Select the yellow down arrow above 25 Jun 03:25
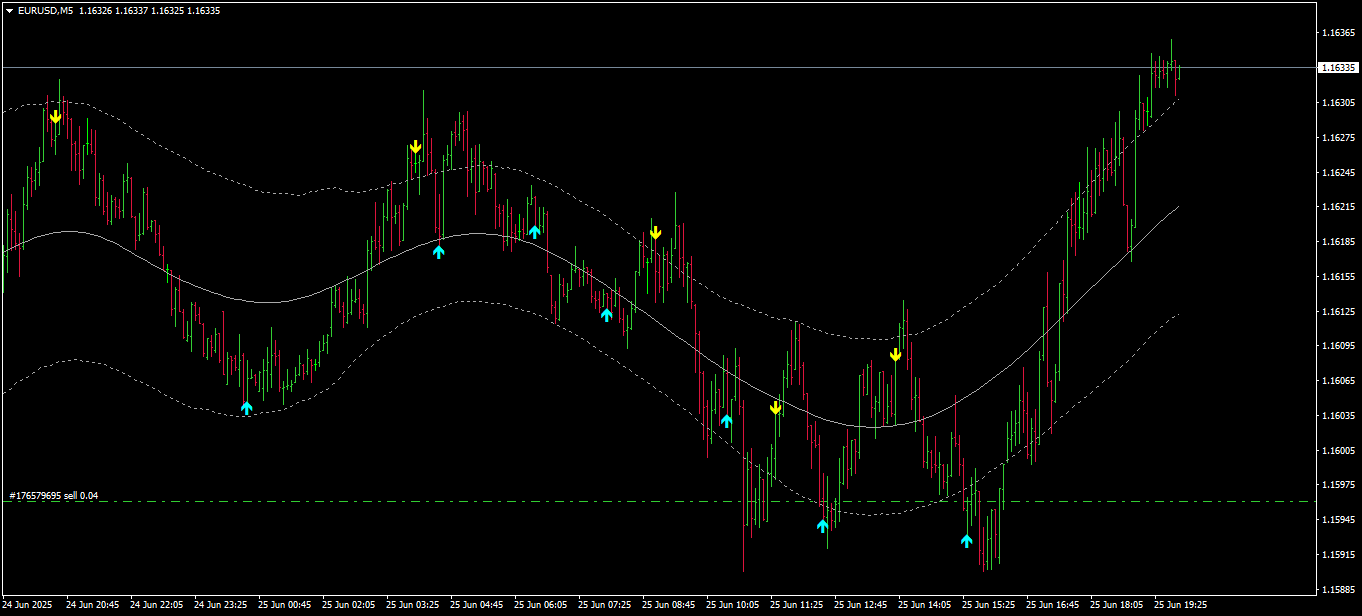Image resolution: width=1362 pixels, height=616 pixels. point(415,148)
